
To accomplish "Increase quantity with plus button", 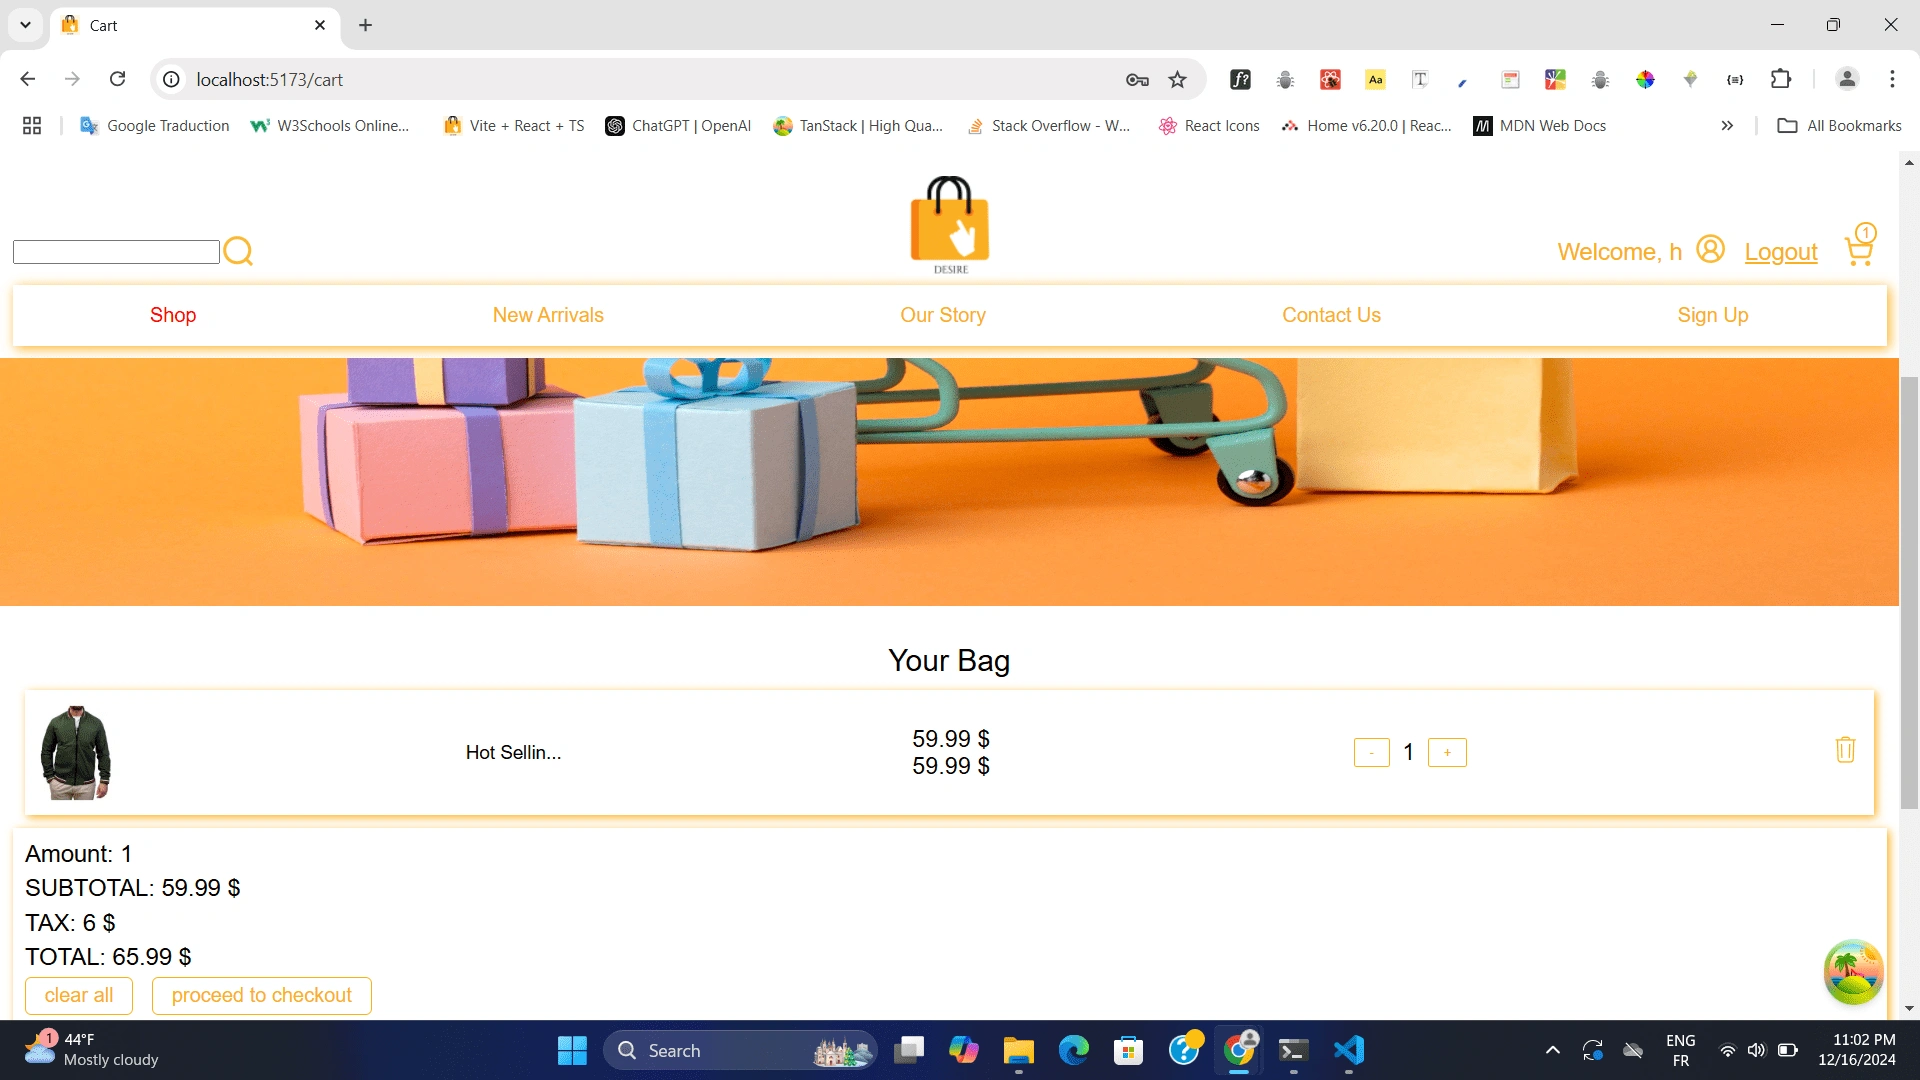I will (x=1446, y=752).
